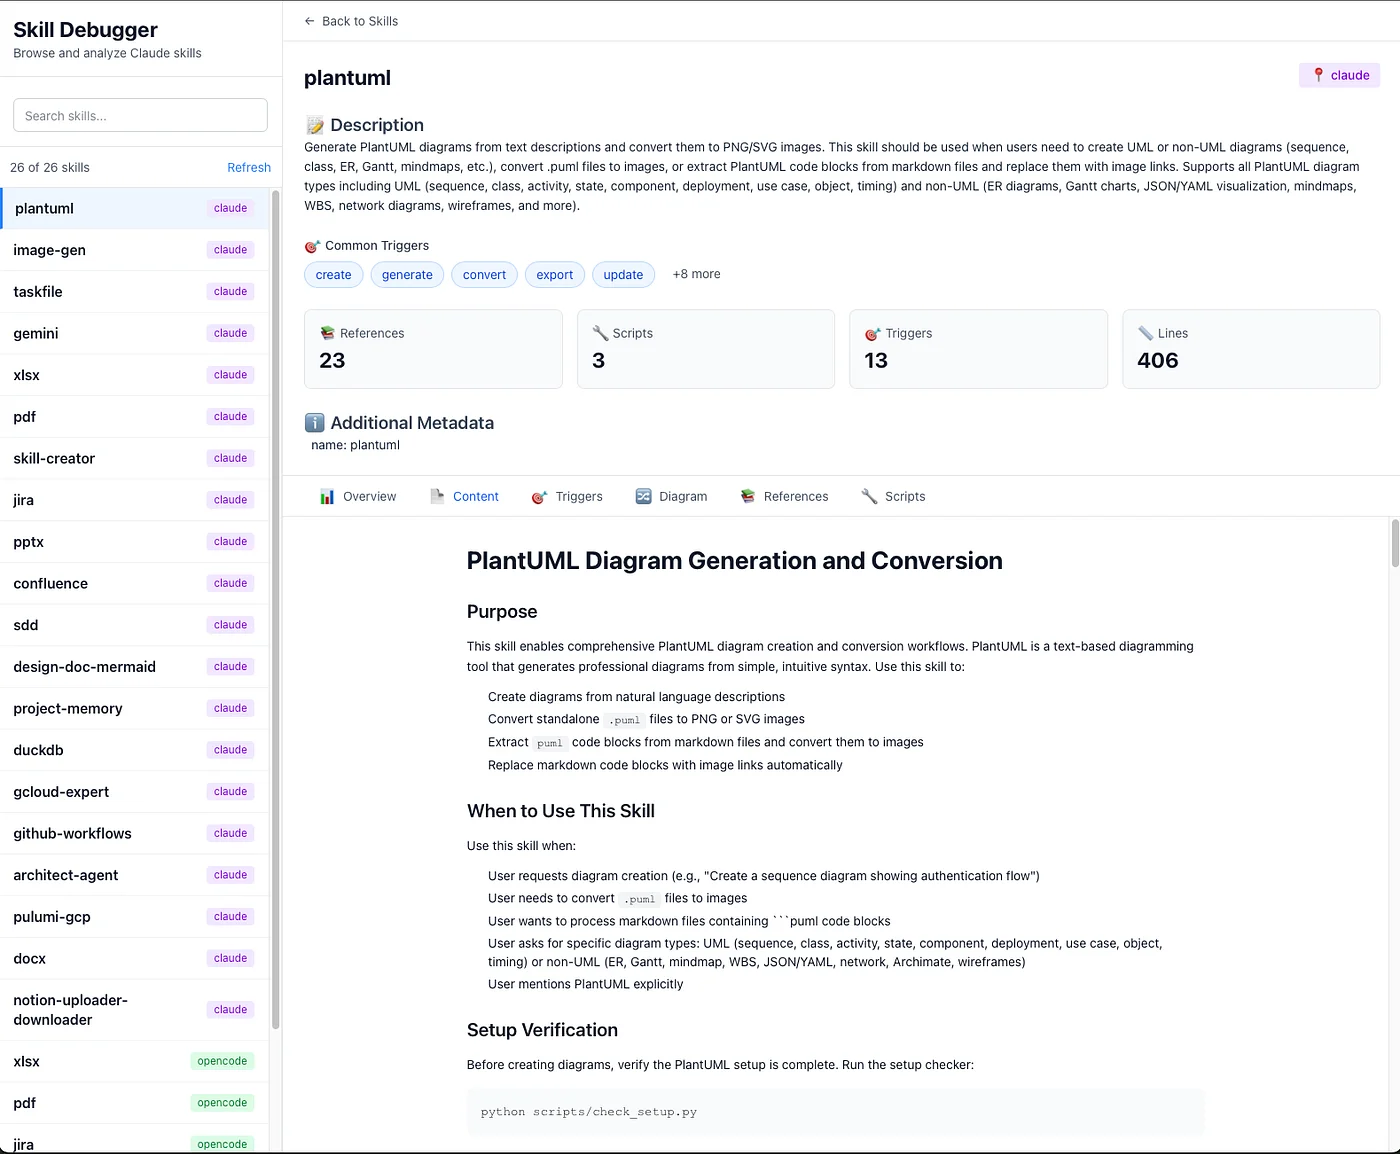
Task: Click the Triggers tab target icon
Action: [539, 497]
